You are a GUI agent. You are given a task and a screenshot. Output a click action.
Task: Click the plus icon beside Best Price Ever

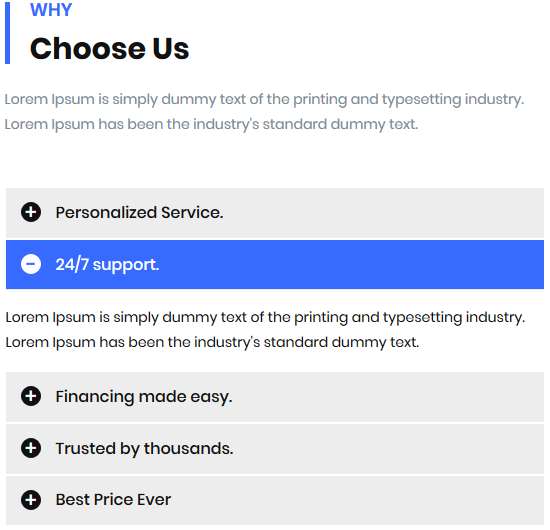(31, 500)
